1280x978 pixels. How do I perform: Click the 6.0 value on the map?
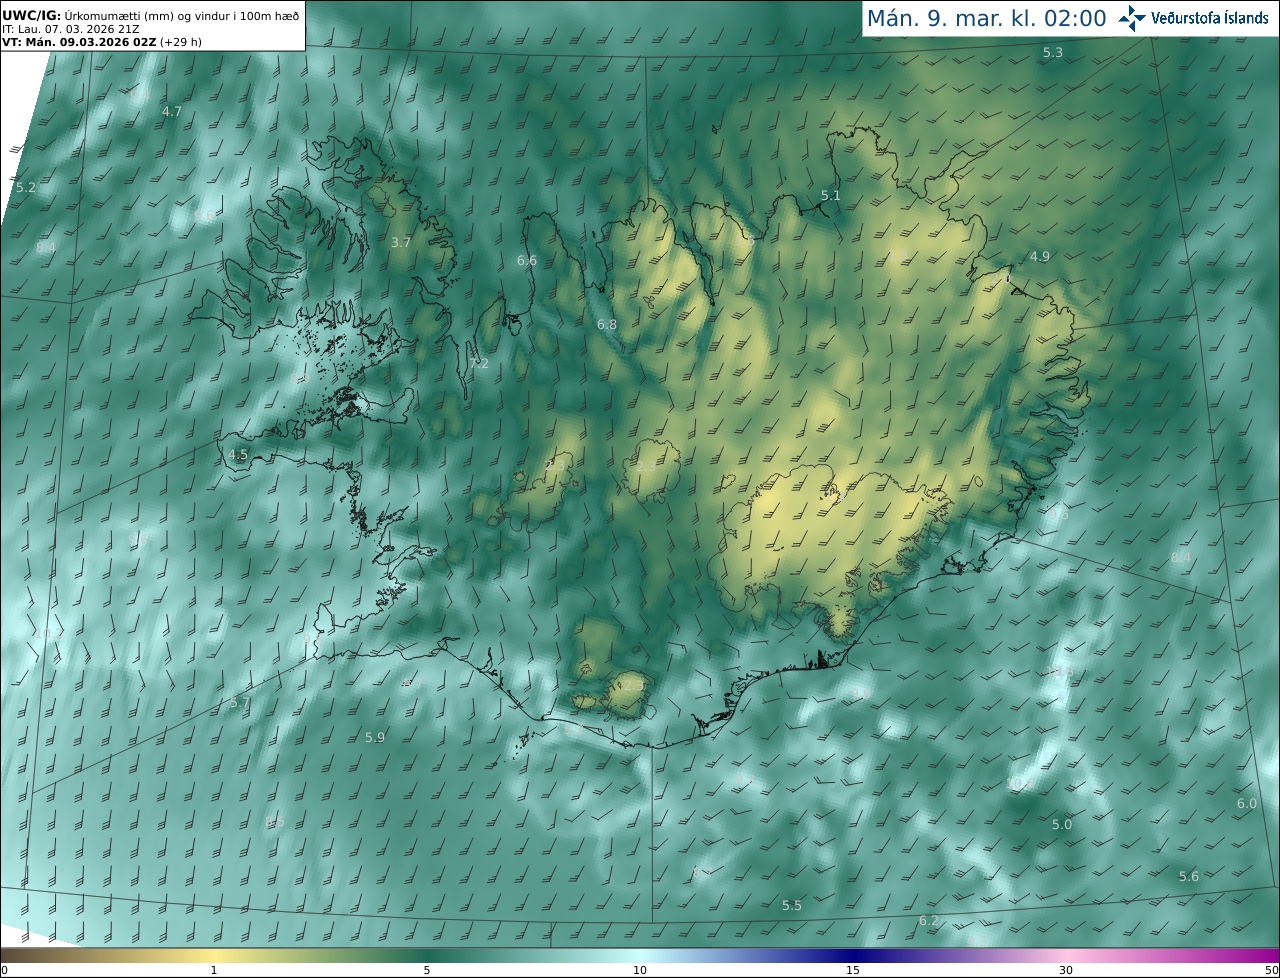(1247, 803)
